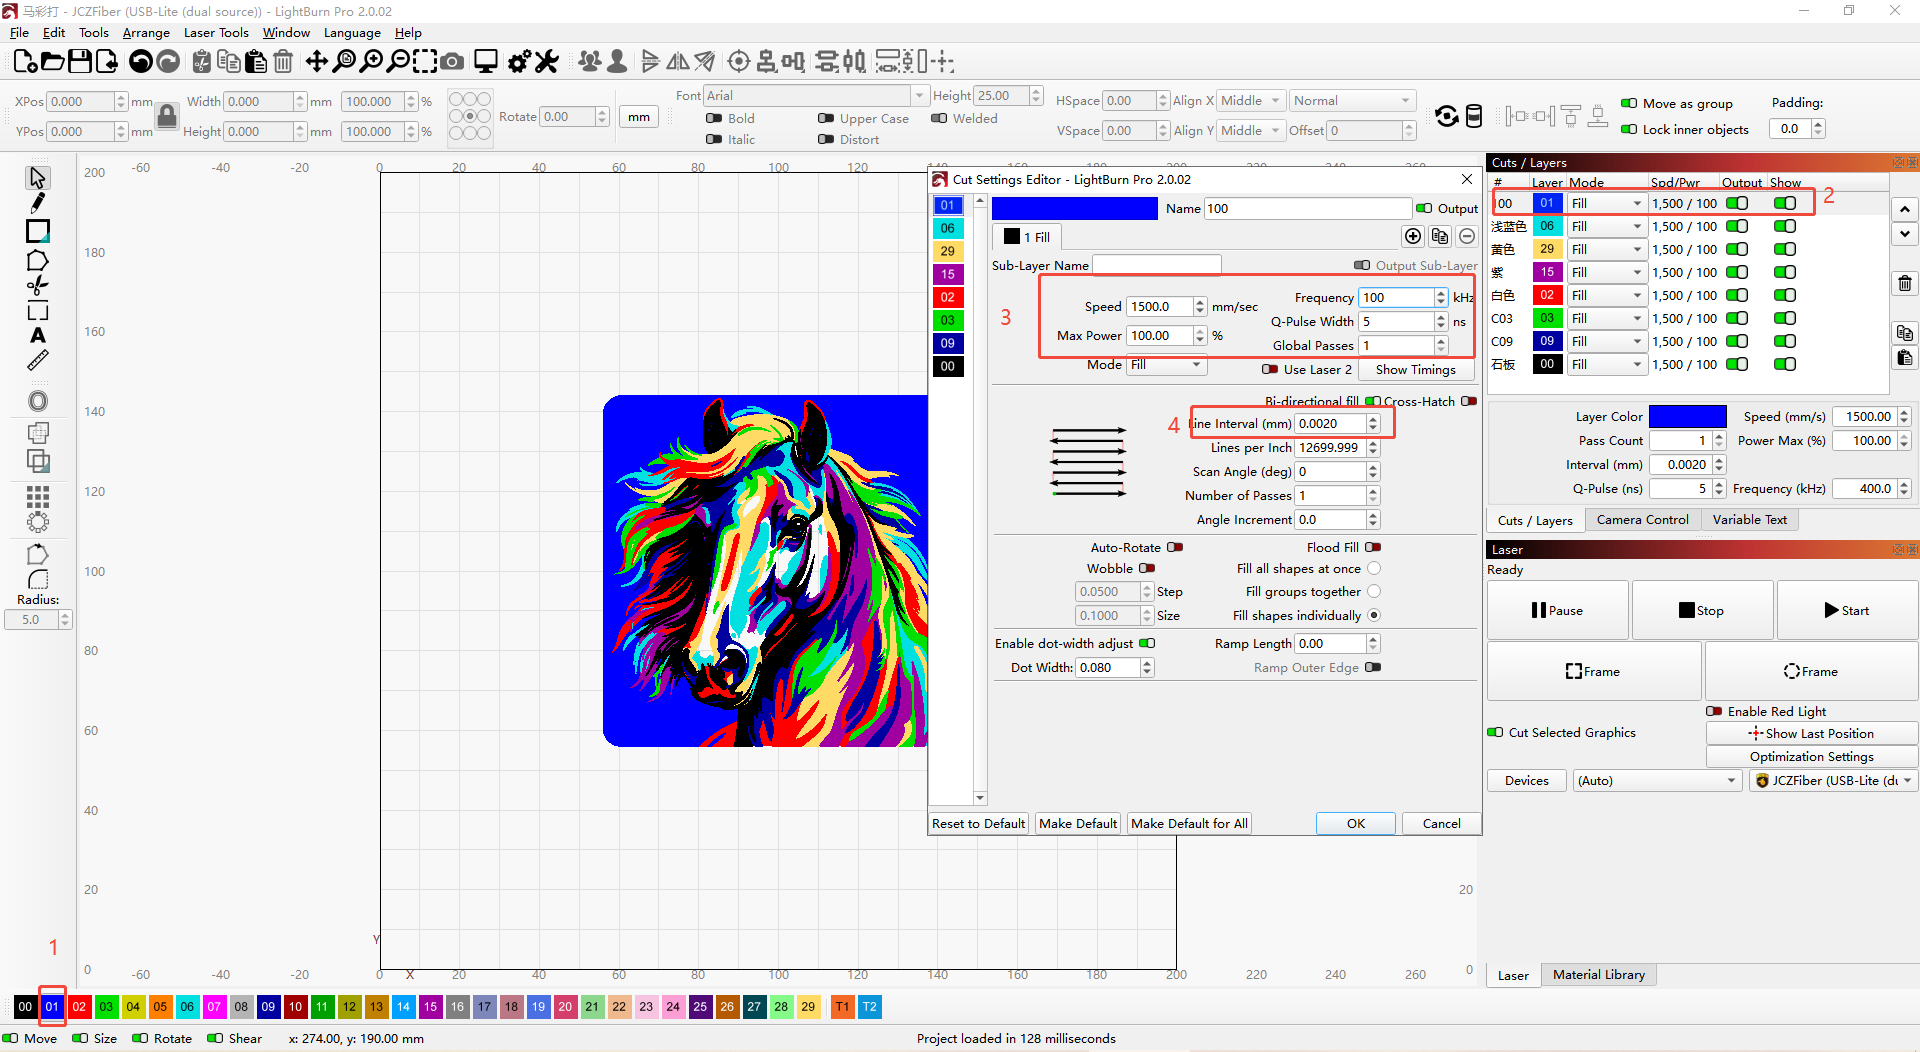Open the Normal style dropdown
Image resolution: width=1920 pixels, height=1052 pixels.
tap(1352, 101)
